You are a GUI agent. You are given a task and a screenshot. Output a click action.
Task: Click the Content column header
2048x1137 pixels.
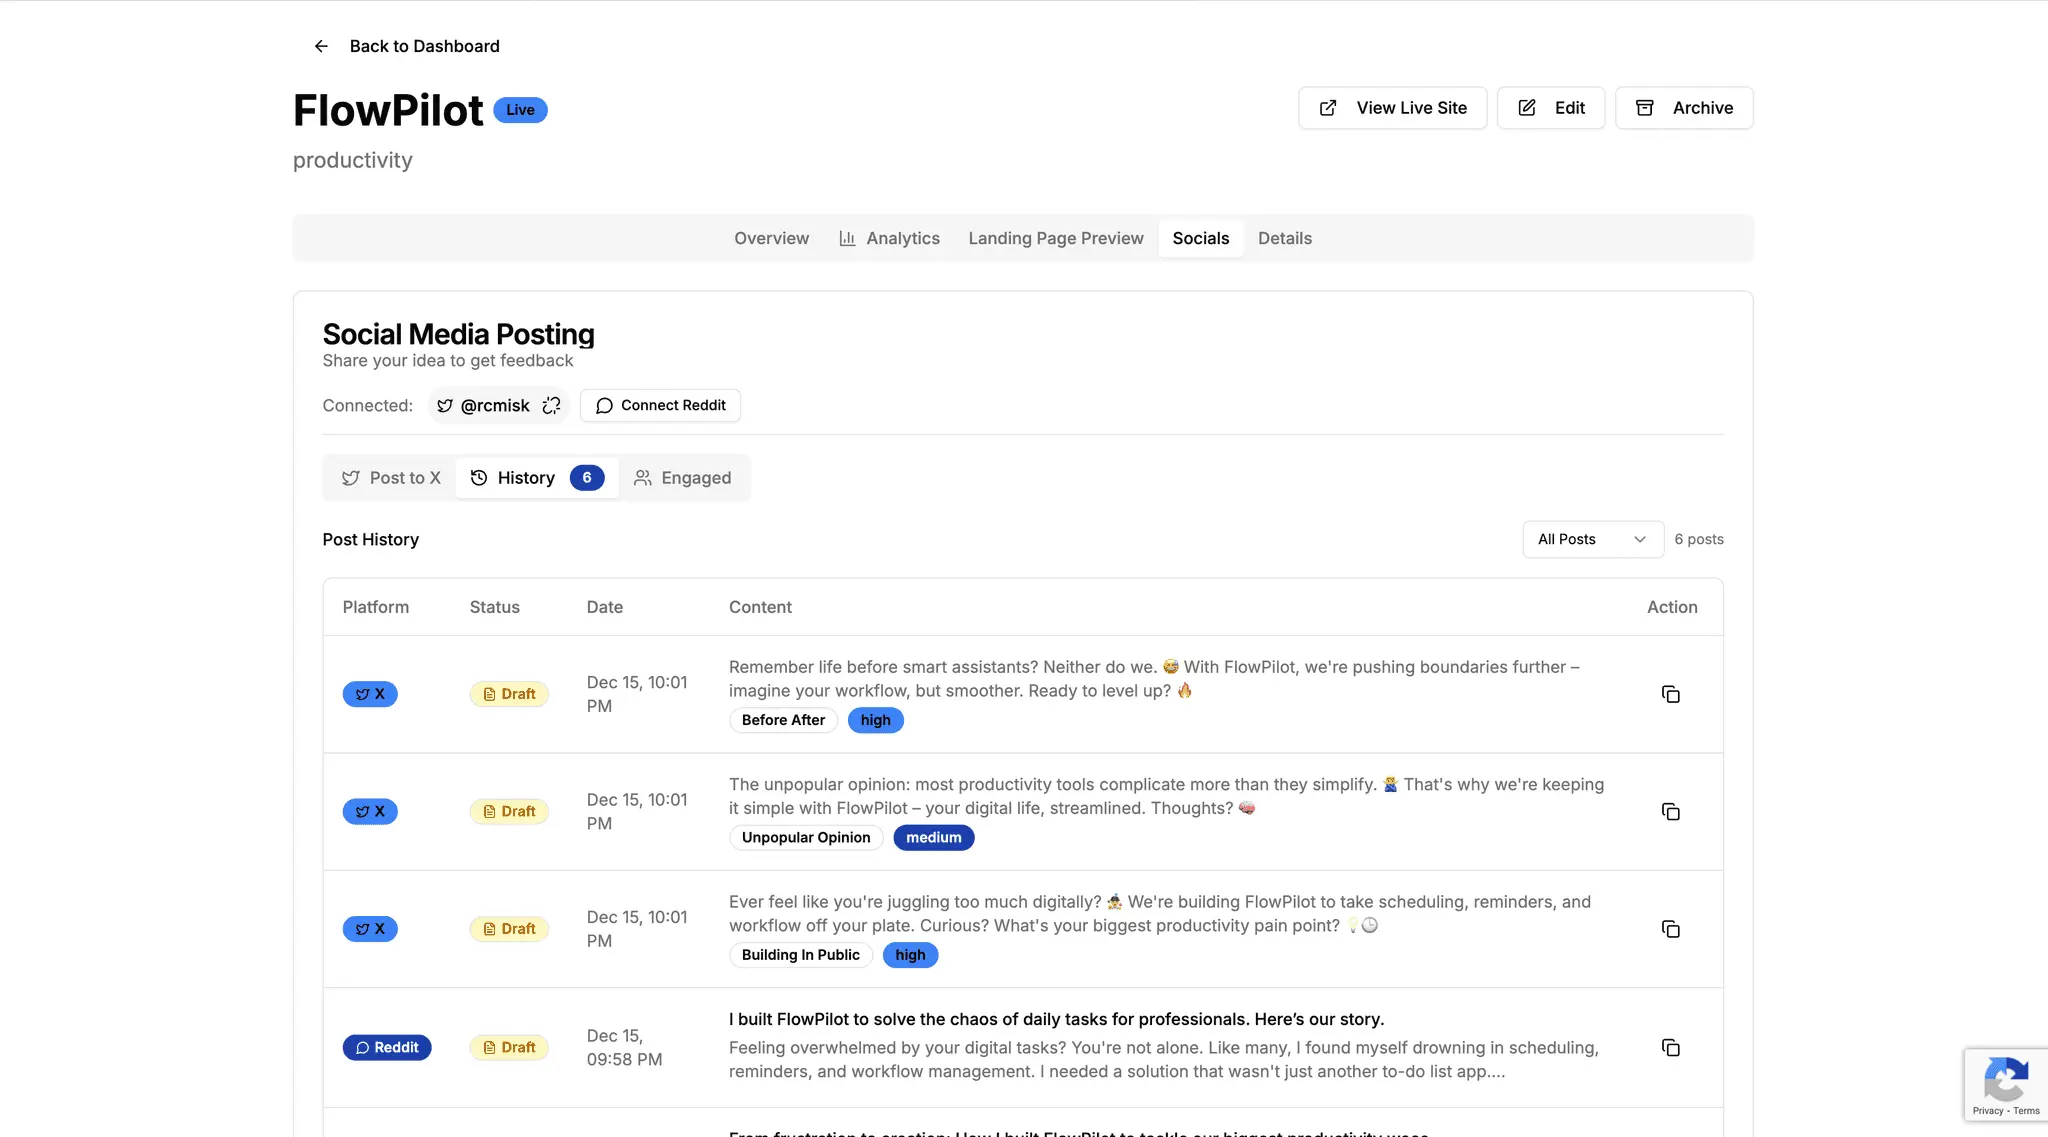(760, 607)
